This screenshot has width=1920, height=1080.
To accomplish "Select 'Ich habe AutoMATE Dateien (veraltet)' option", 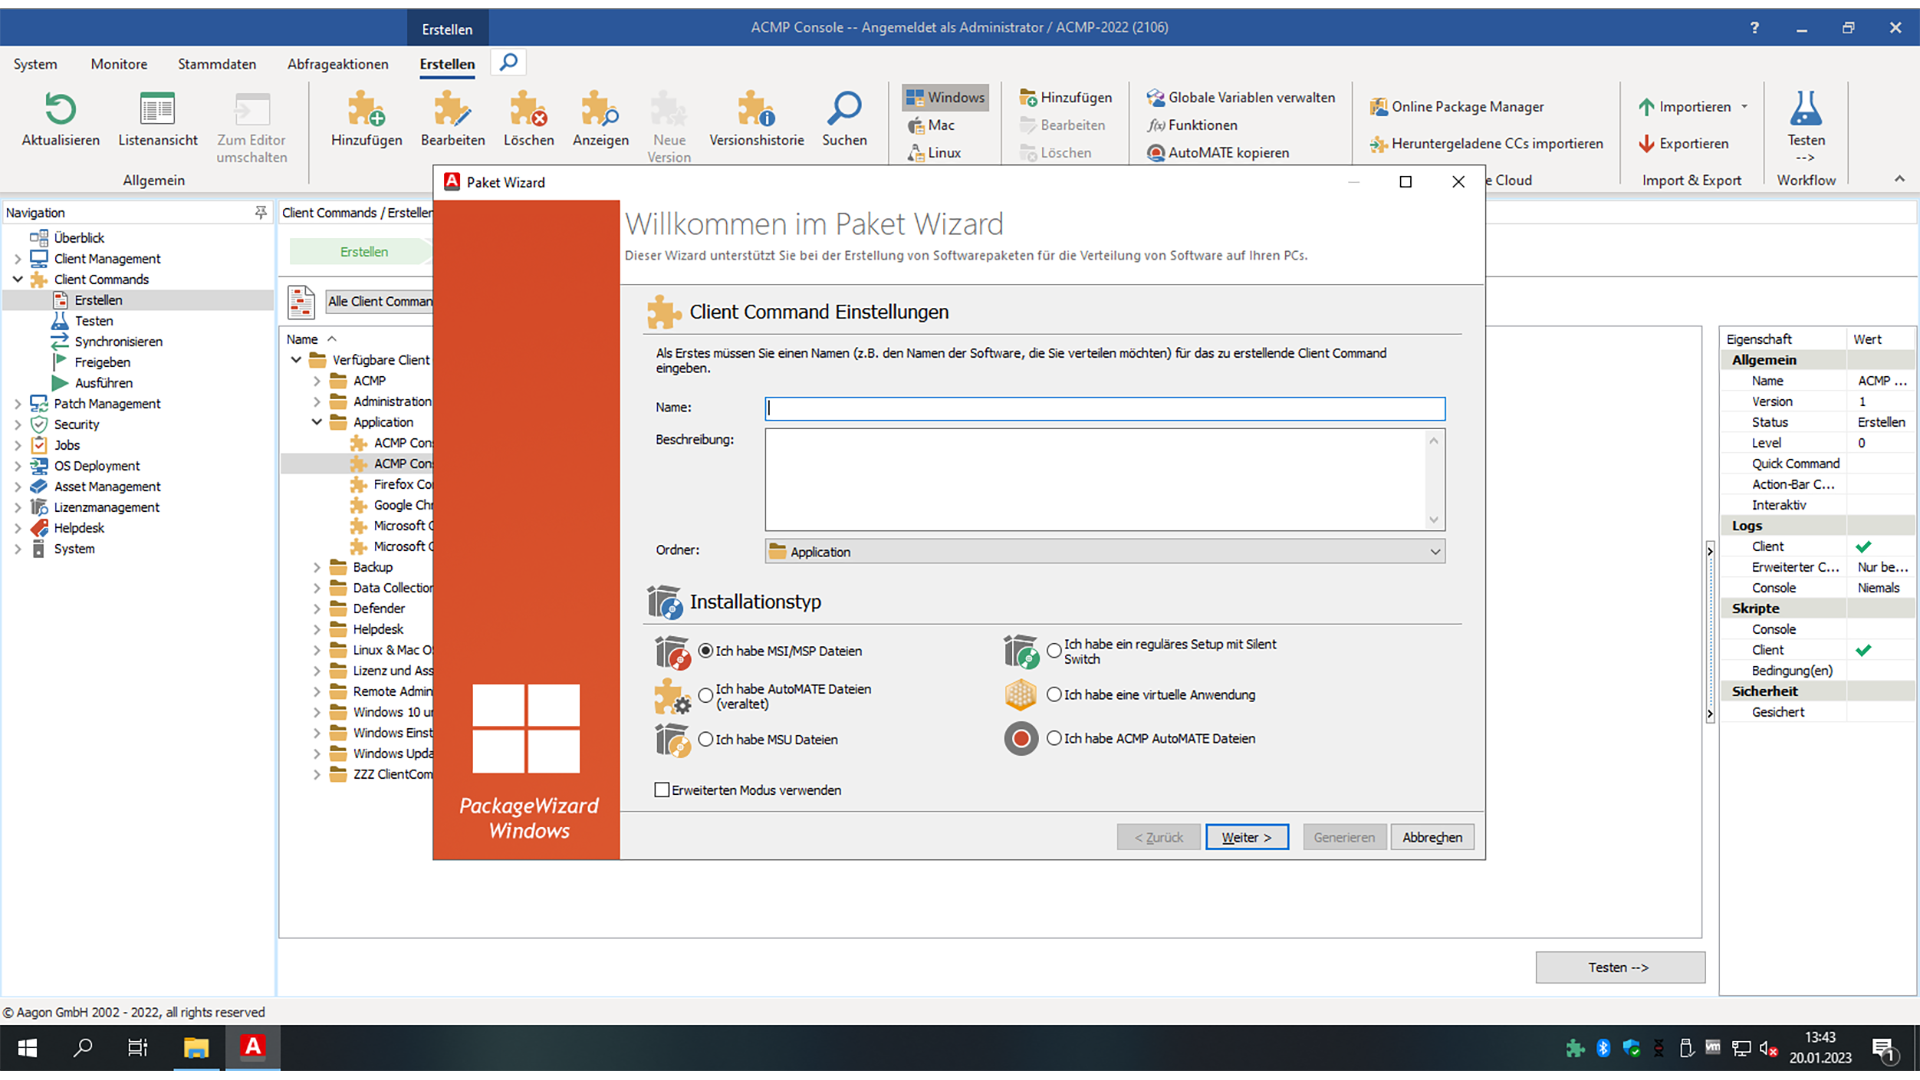I will (706, 695).
